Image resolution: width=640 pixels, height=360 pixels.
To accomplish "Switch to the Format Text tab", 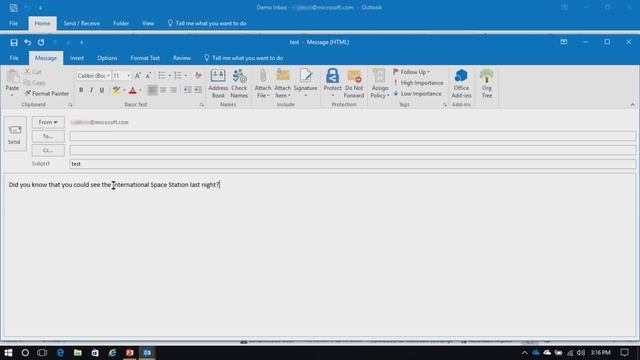I will coord(145,58).
